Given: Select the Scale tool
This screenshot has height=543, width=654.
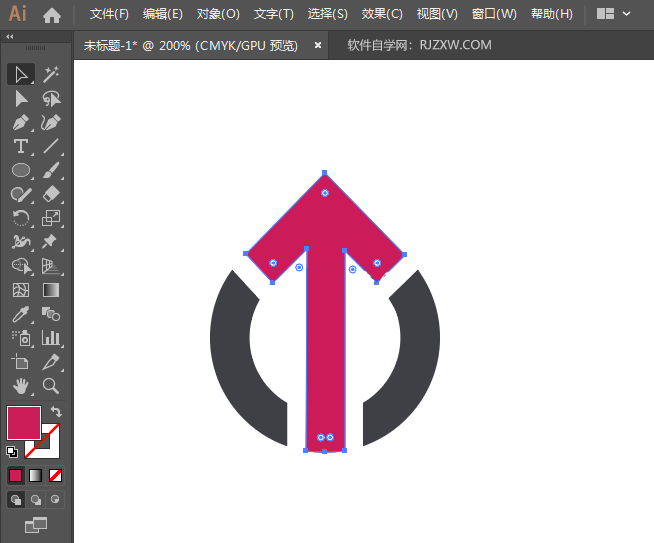Looking at the screenshot, I should coord(51,218).
